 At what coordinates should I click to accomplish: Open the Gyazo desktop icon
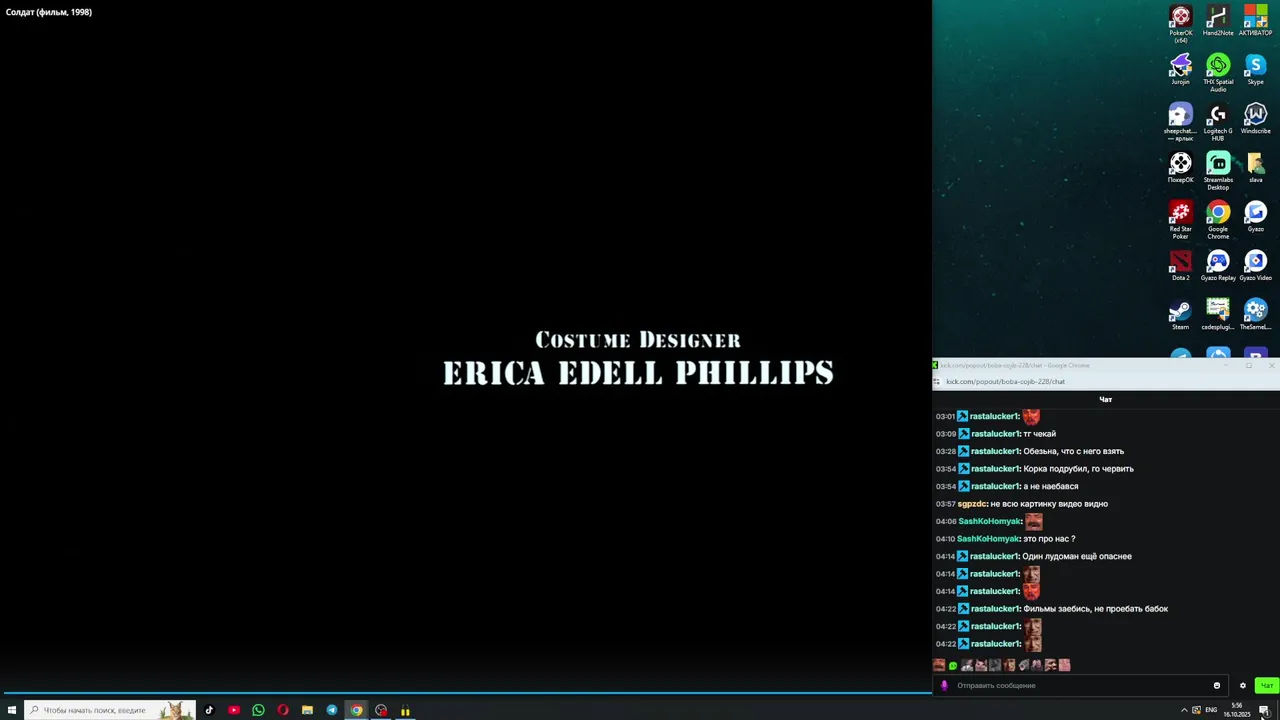[1255, 217]
